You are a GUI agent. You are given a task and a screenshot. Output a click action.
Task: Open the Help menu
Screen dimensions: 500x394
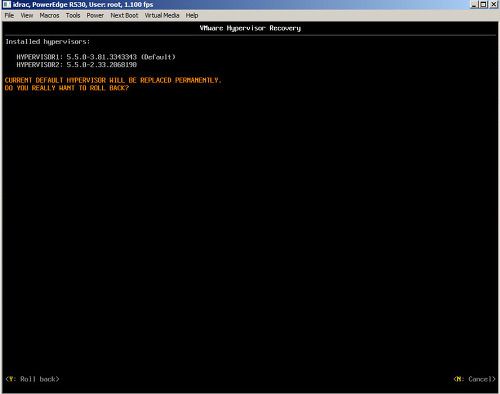click(192, 15)
